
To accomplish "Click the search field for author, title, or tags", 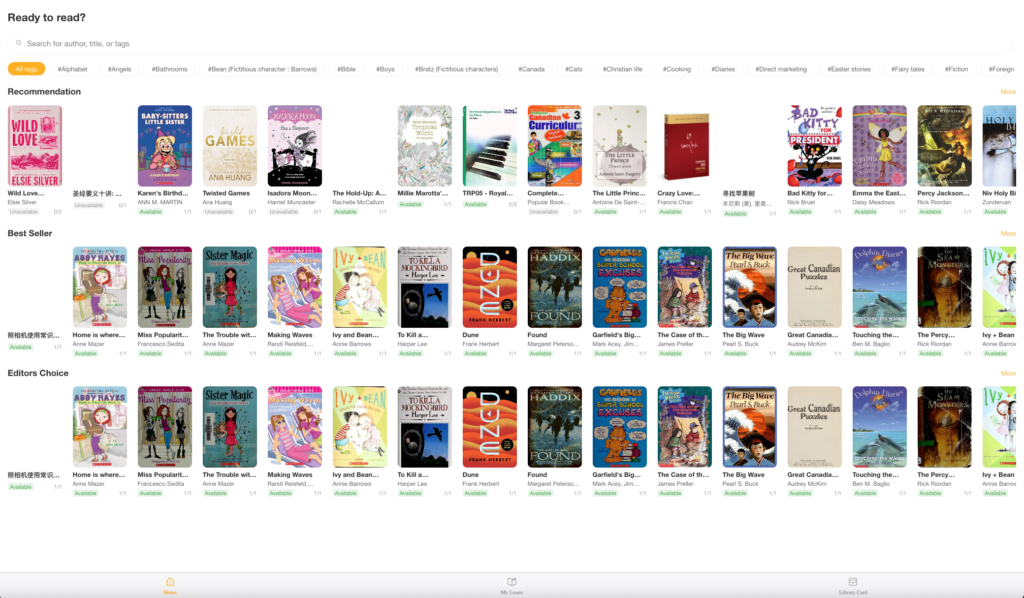I will tap(509, 43).
